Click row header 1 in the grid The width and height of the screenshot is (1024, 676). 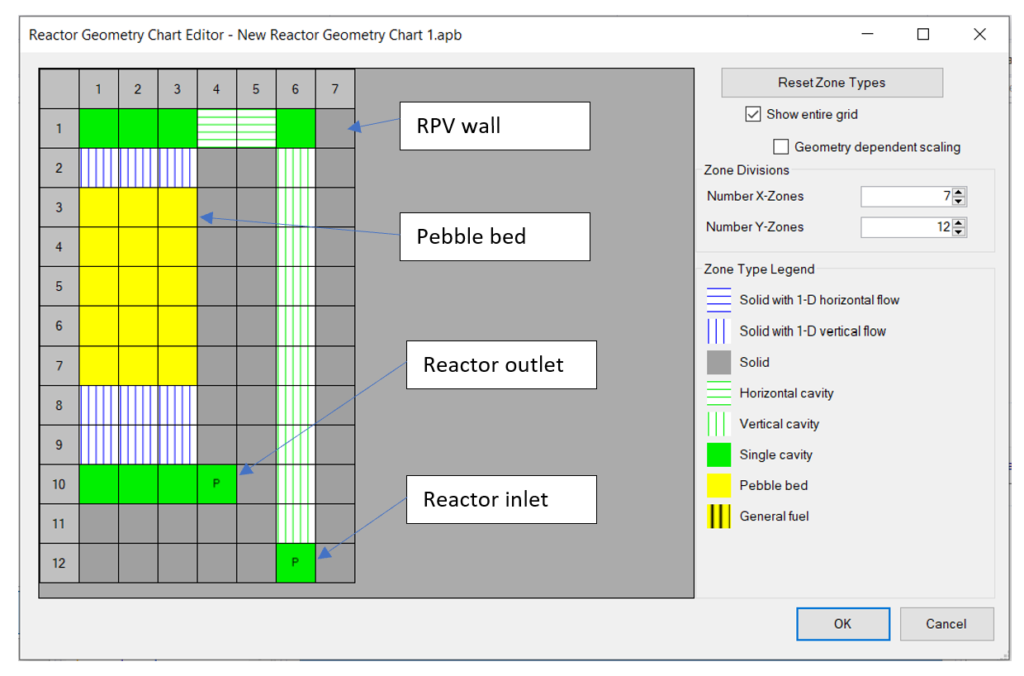tap(59, 129)
